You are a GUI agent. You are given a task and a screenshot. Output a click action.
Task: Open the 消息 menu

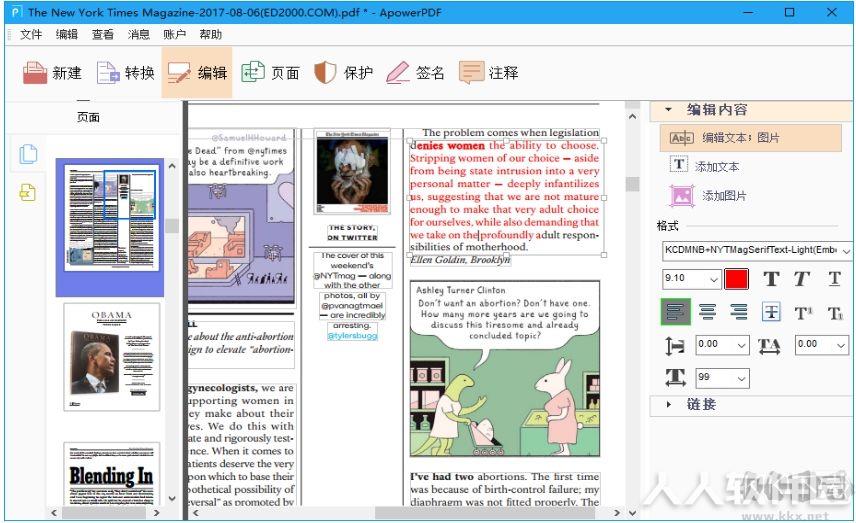click(x=139, y=34)
